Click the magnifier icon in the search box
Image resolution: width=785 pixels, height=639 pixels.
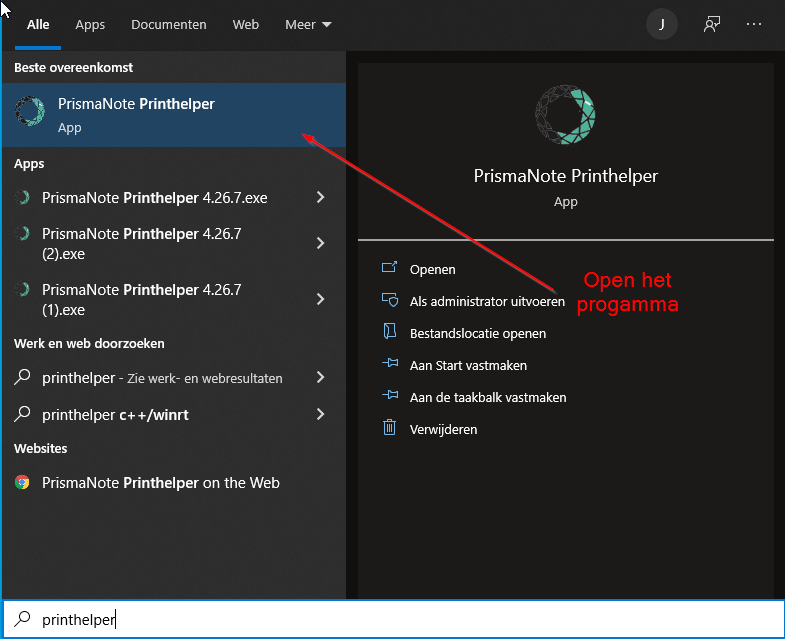(22, 619)
